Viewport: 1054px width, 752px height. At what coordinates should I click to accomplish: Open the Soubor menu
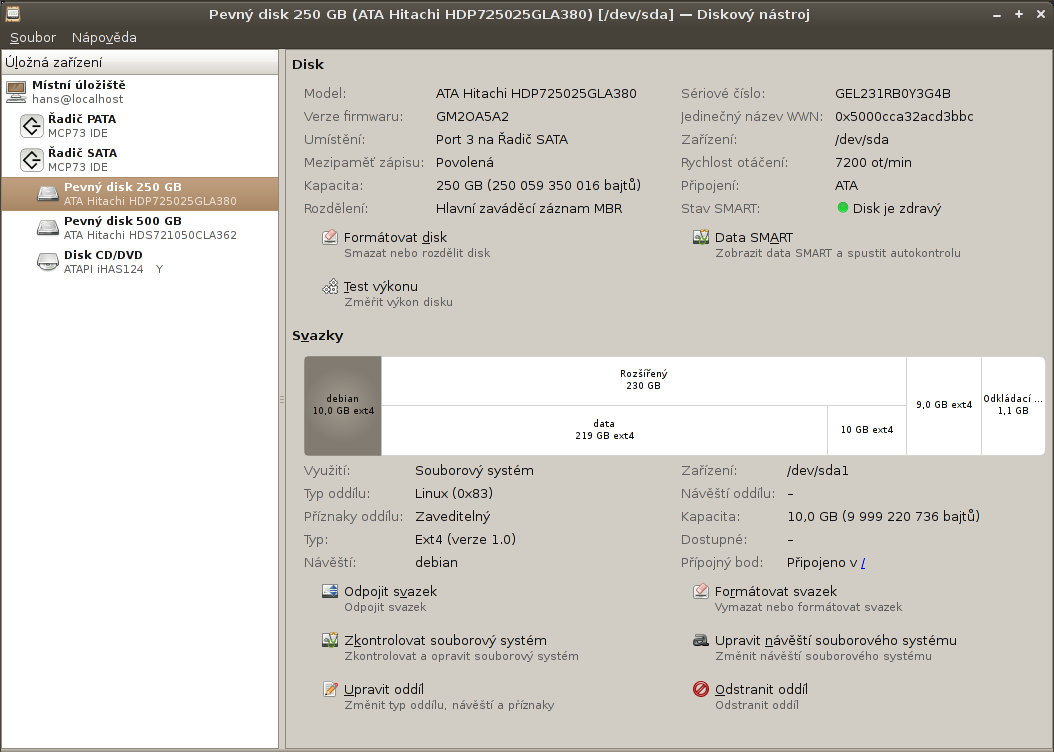33,37
